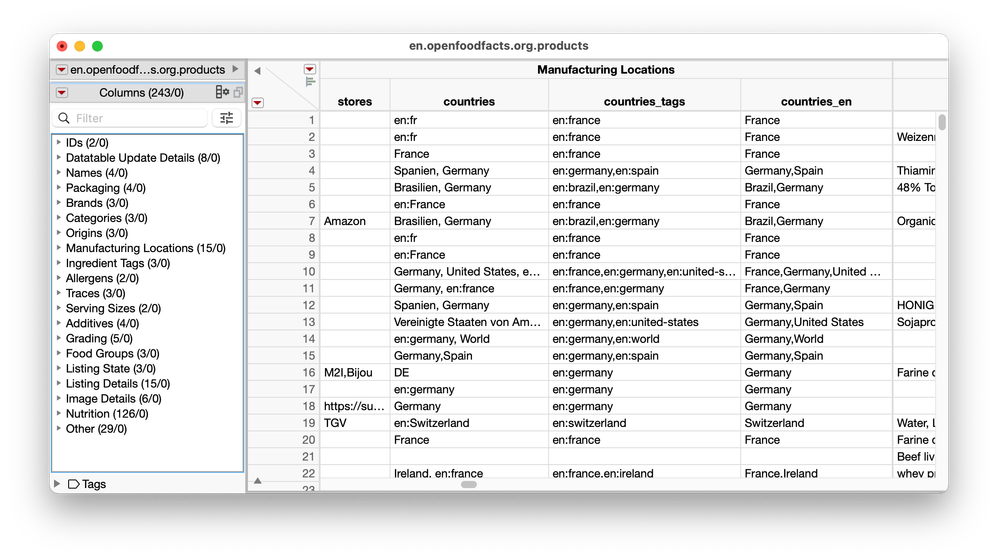The width and height of the screenshot is (998, 559).
Task: Click the green column group bars icon
Action: [310, 81]
